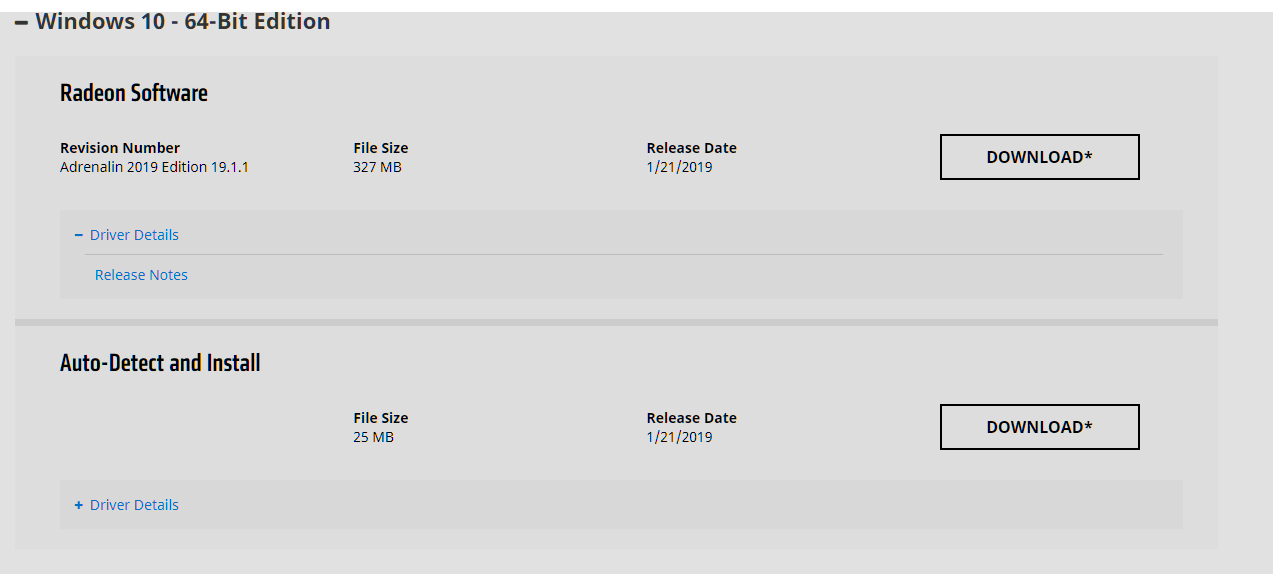Click the File Size label in Radeon Software

[x=381, y=148]
